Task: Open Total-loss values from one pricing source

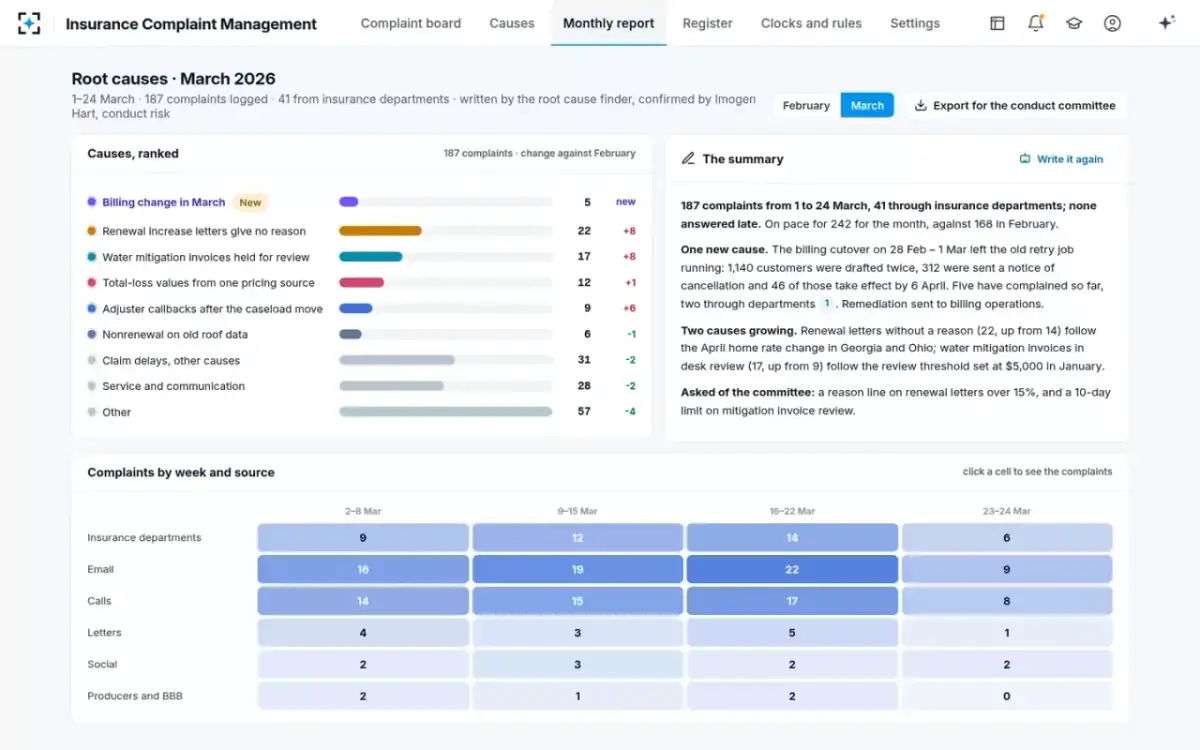Action: tap(208, 283)
